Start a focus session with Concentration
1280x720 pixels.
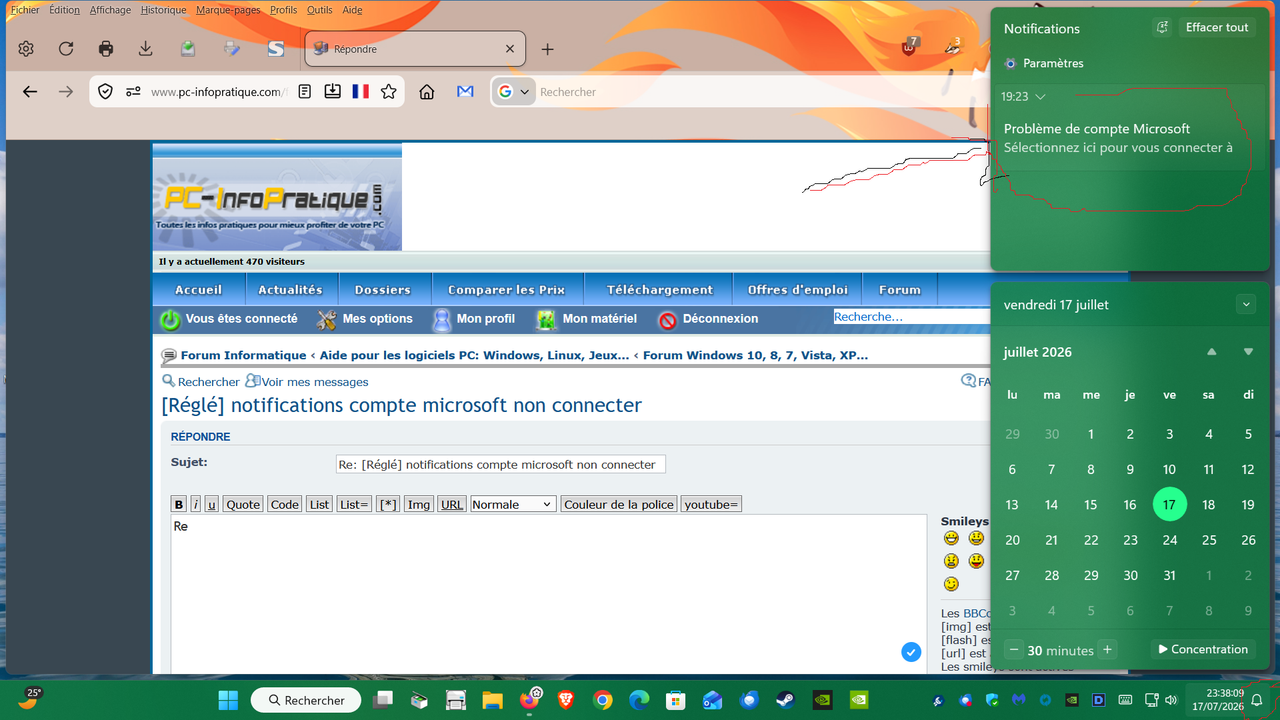click(x=1203, y=650)
